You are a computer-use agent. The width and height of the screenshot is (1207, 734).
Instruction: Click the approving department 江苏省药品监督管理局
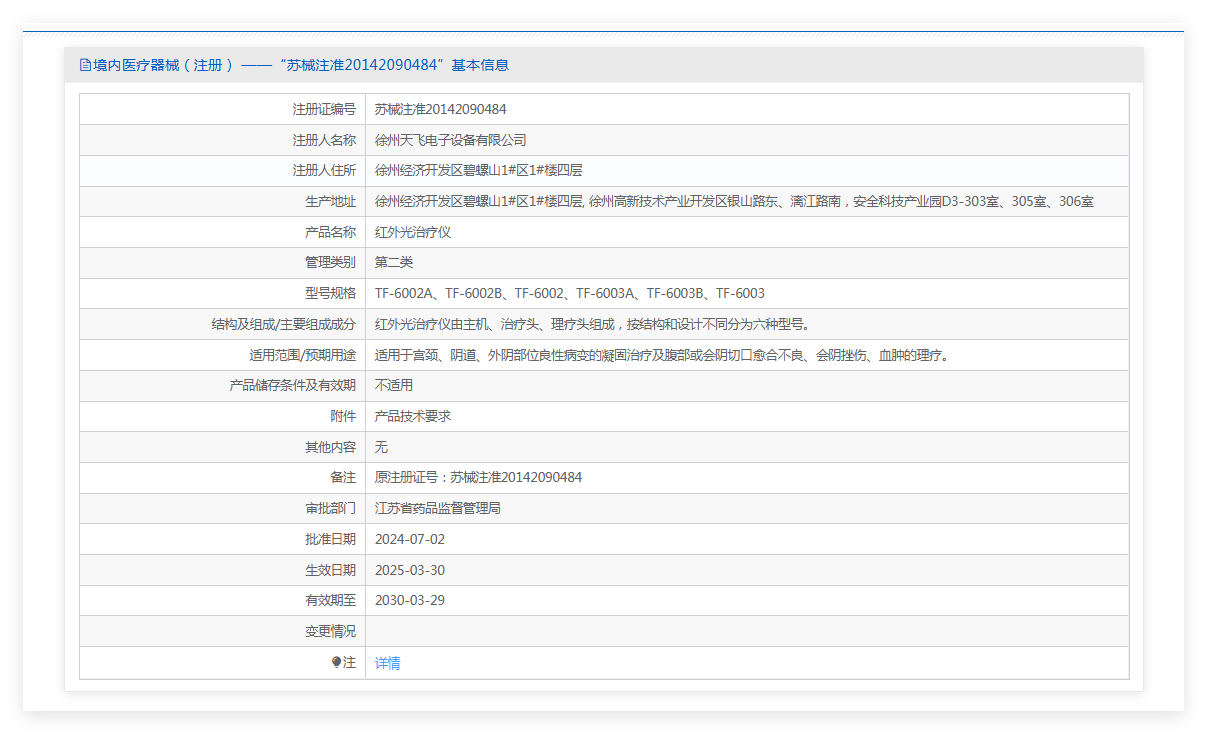point(437,508)
